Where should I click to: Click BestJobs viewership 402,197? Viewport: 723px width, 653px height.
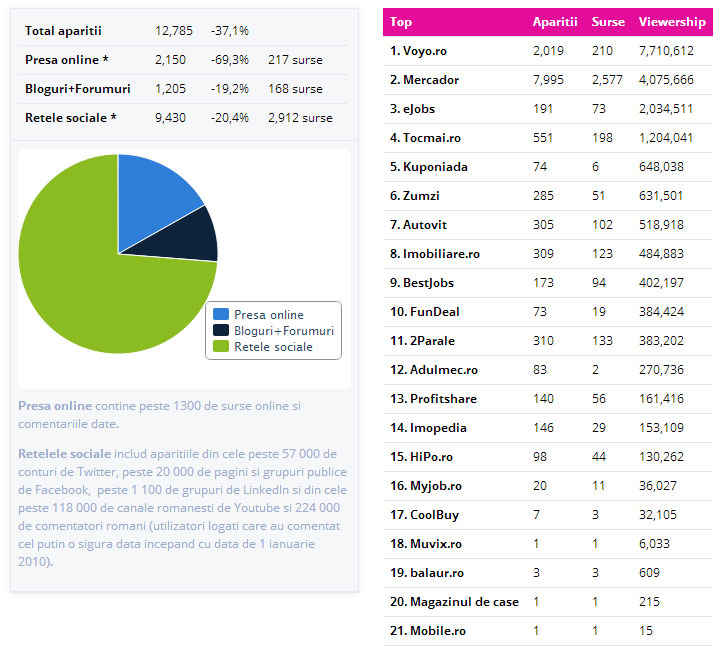(661, 283)
